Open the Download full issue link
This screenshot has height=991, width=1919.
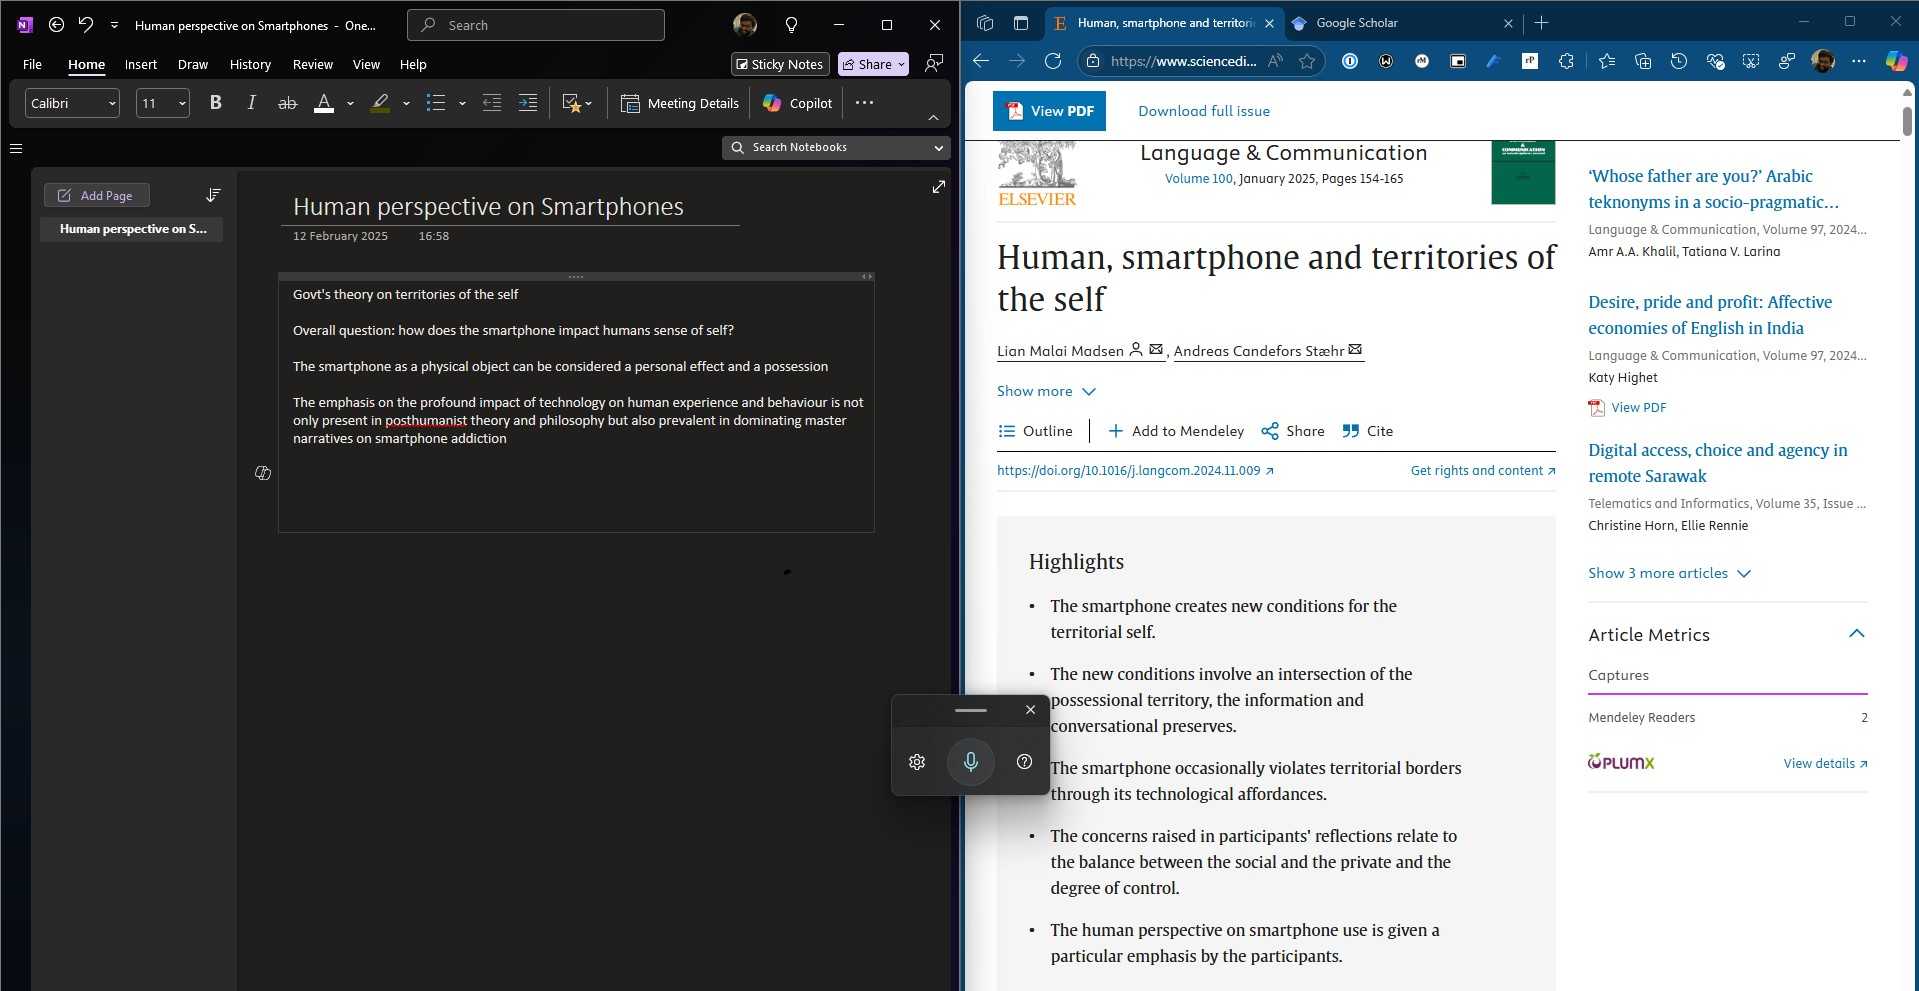(x=1203, y=111)
